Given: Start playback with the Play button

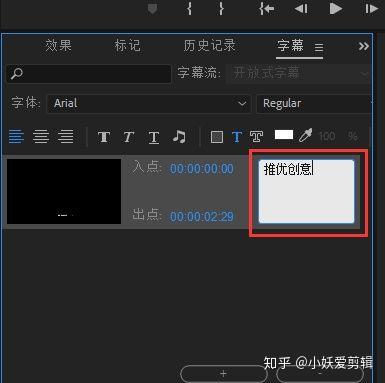Looking at the screenshot, I should click(336, 8).
